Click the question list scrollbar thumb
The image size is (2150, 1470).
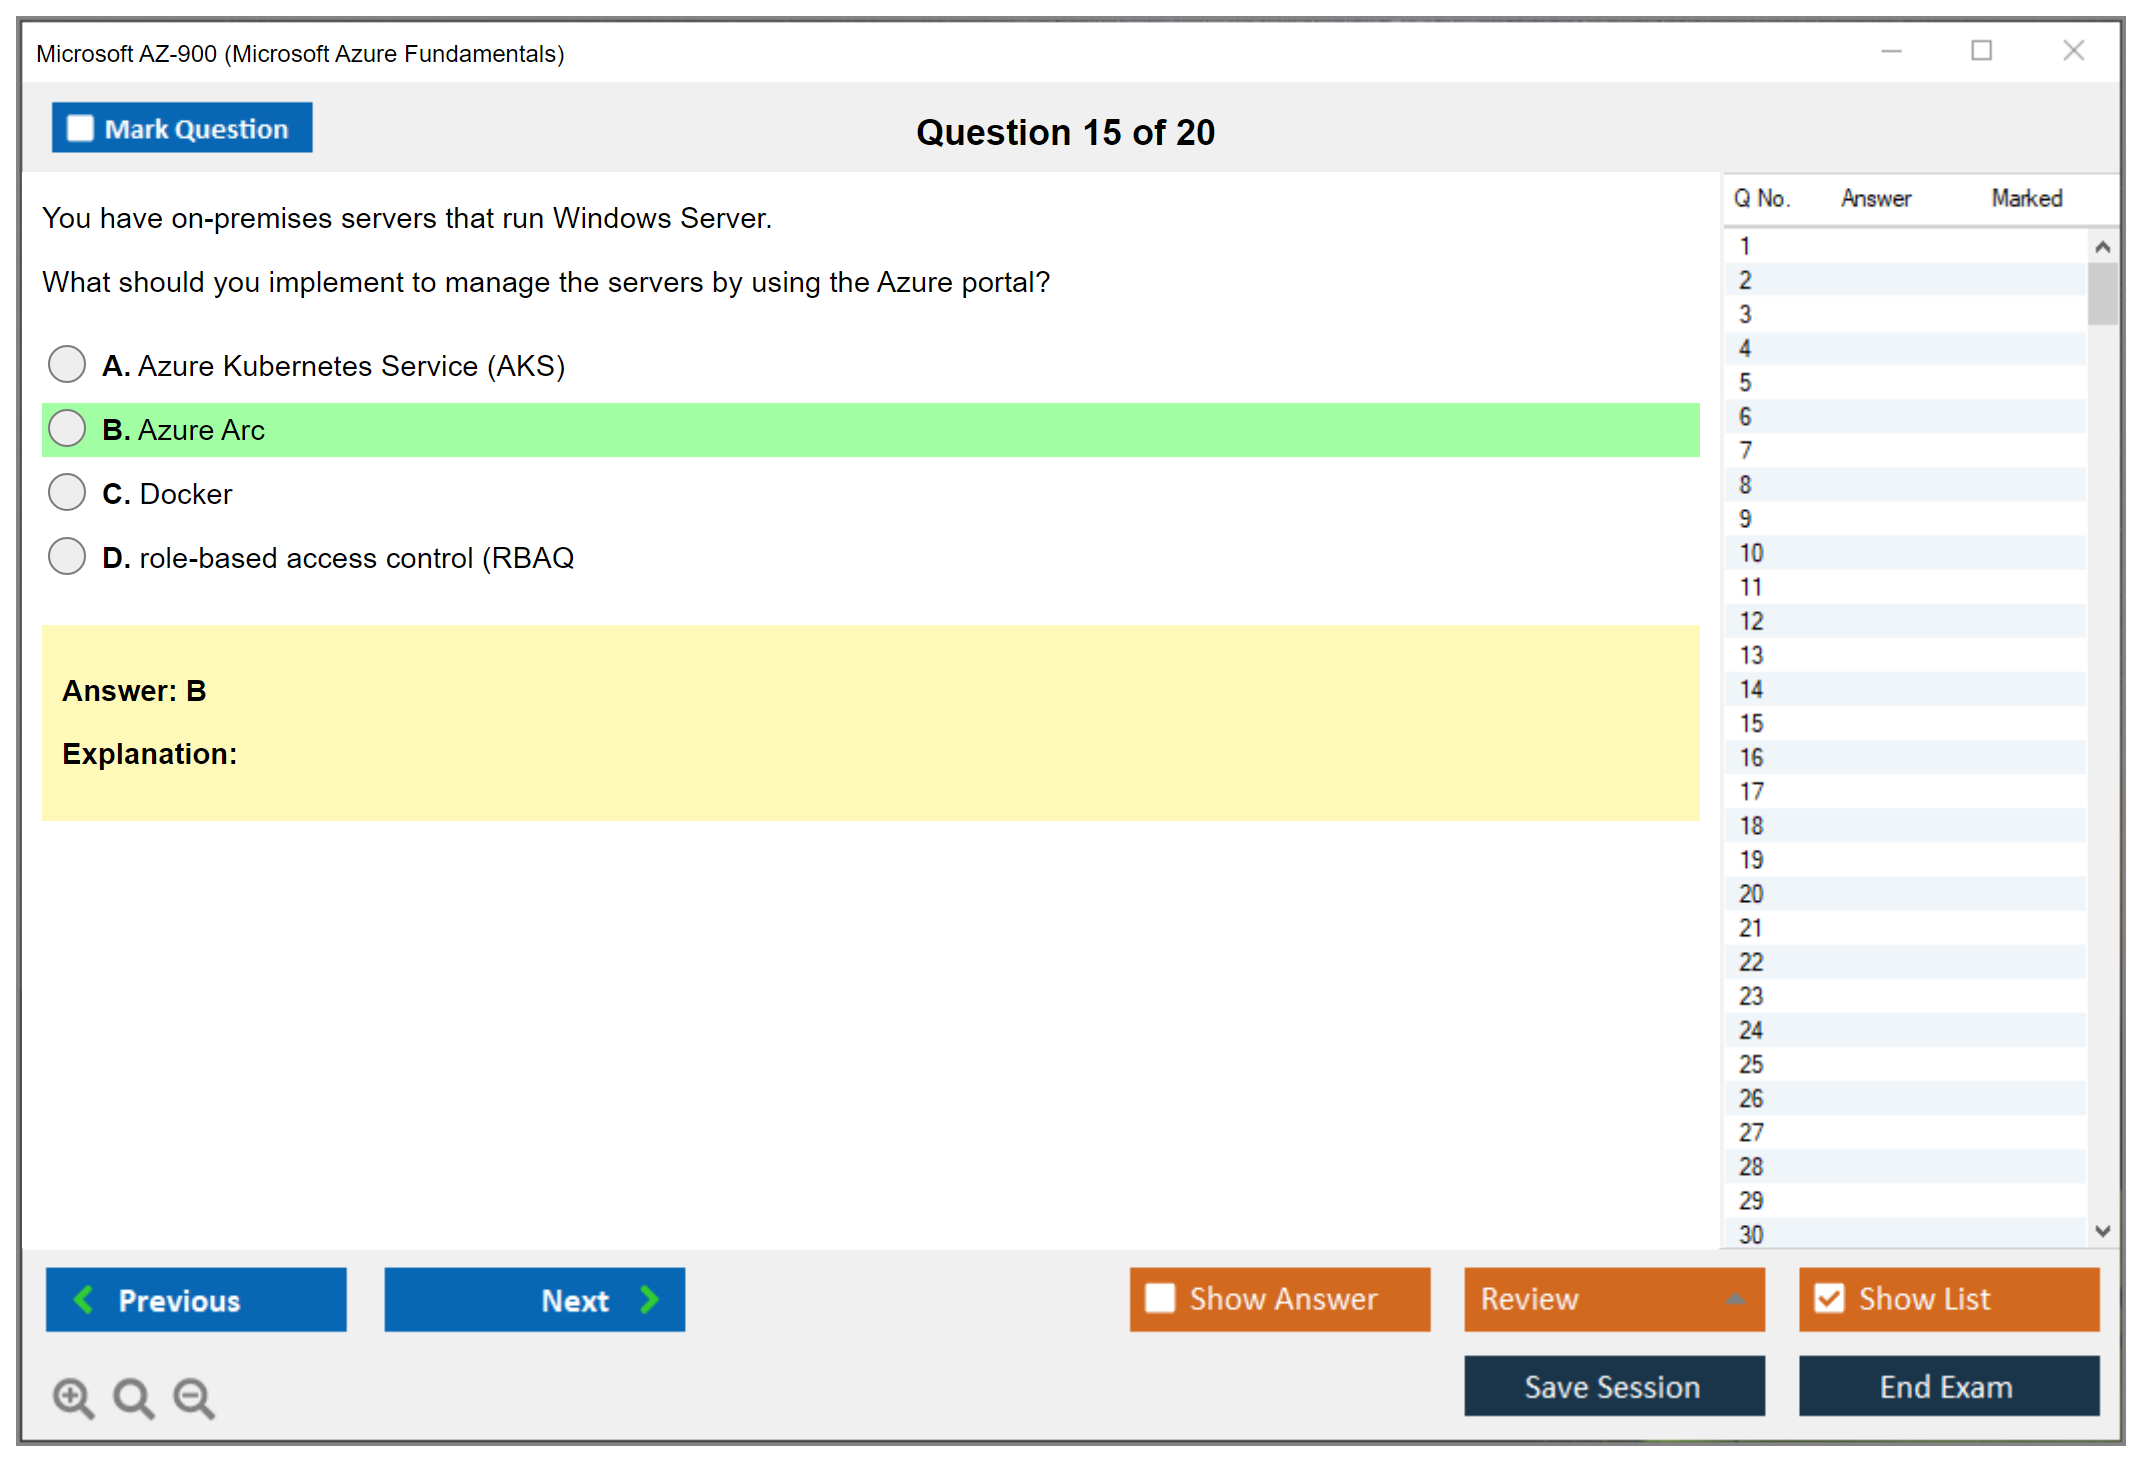2102,293
